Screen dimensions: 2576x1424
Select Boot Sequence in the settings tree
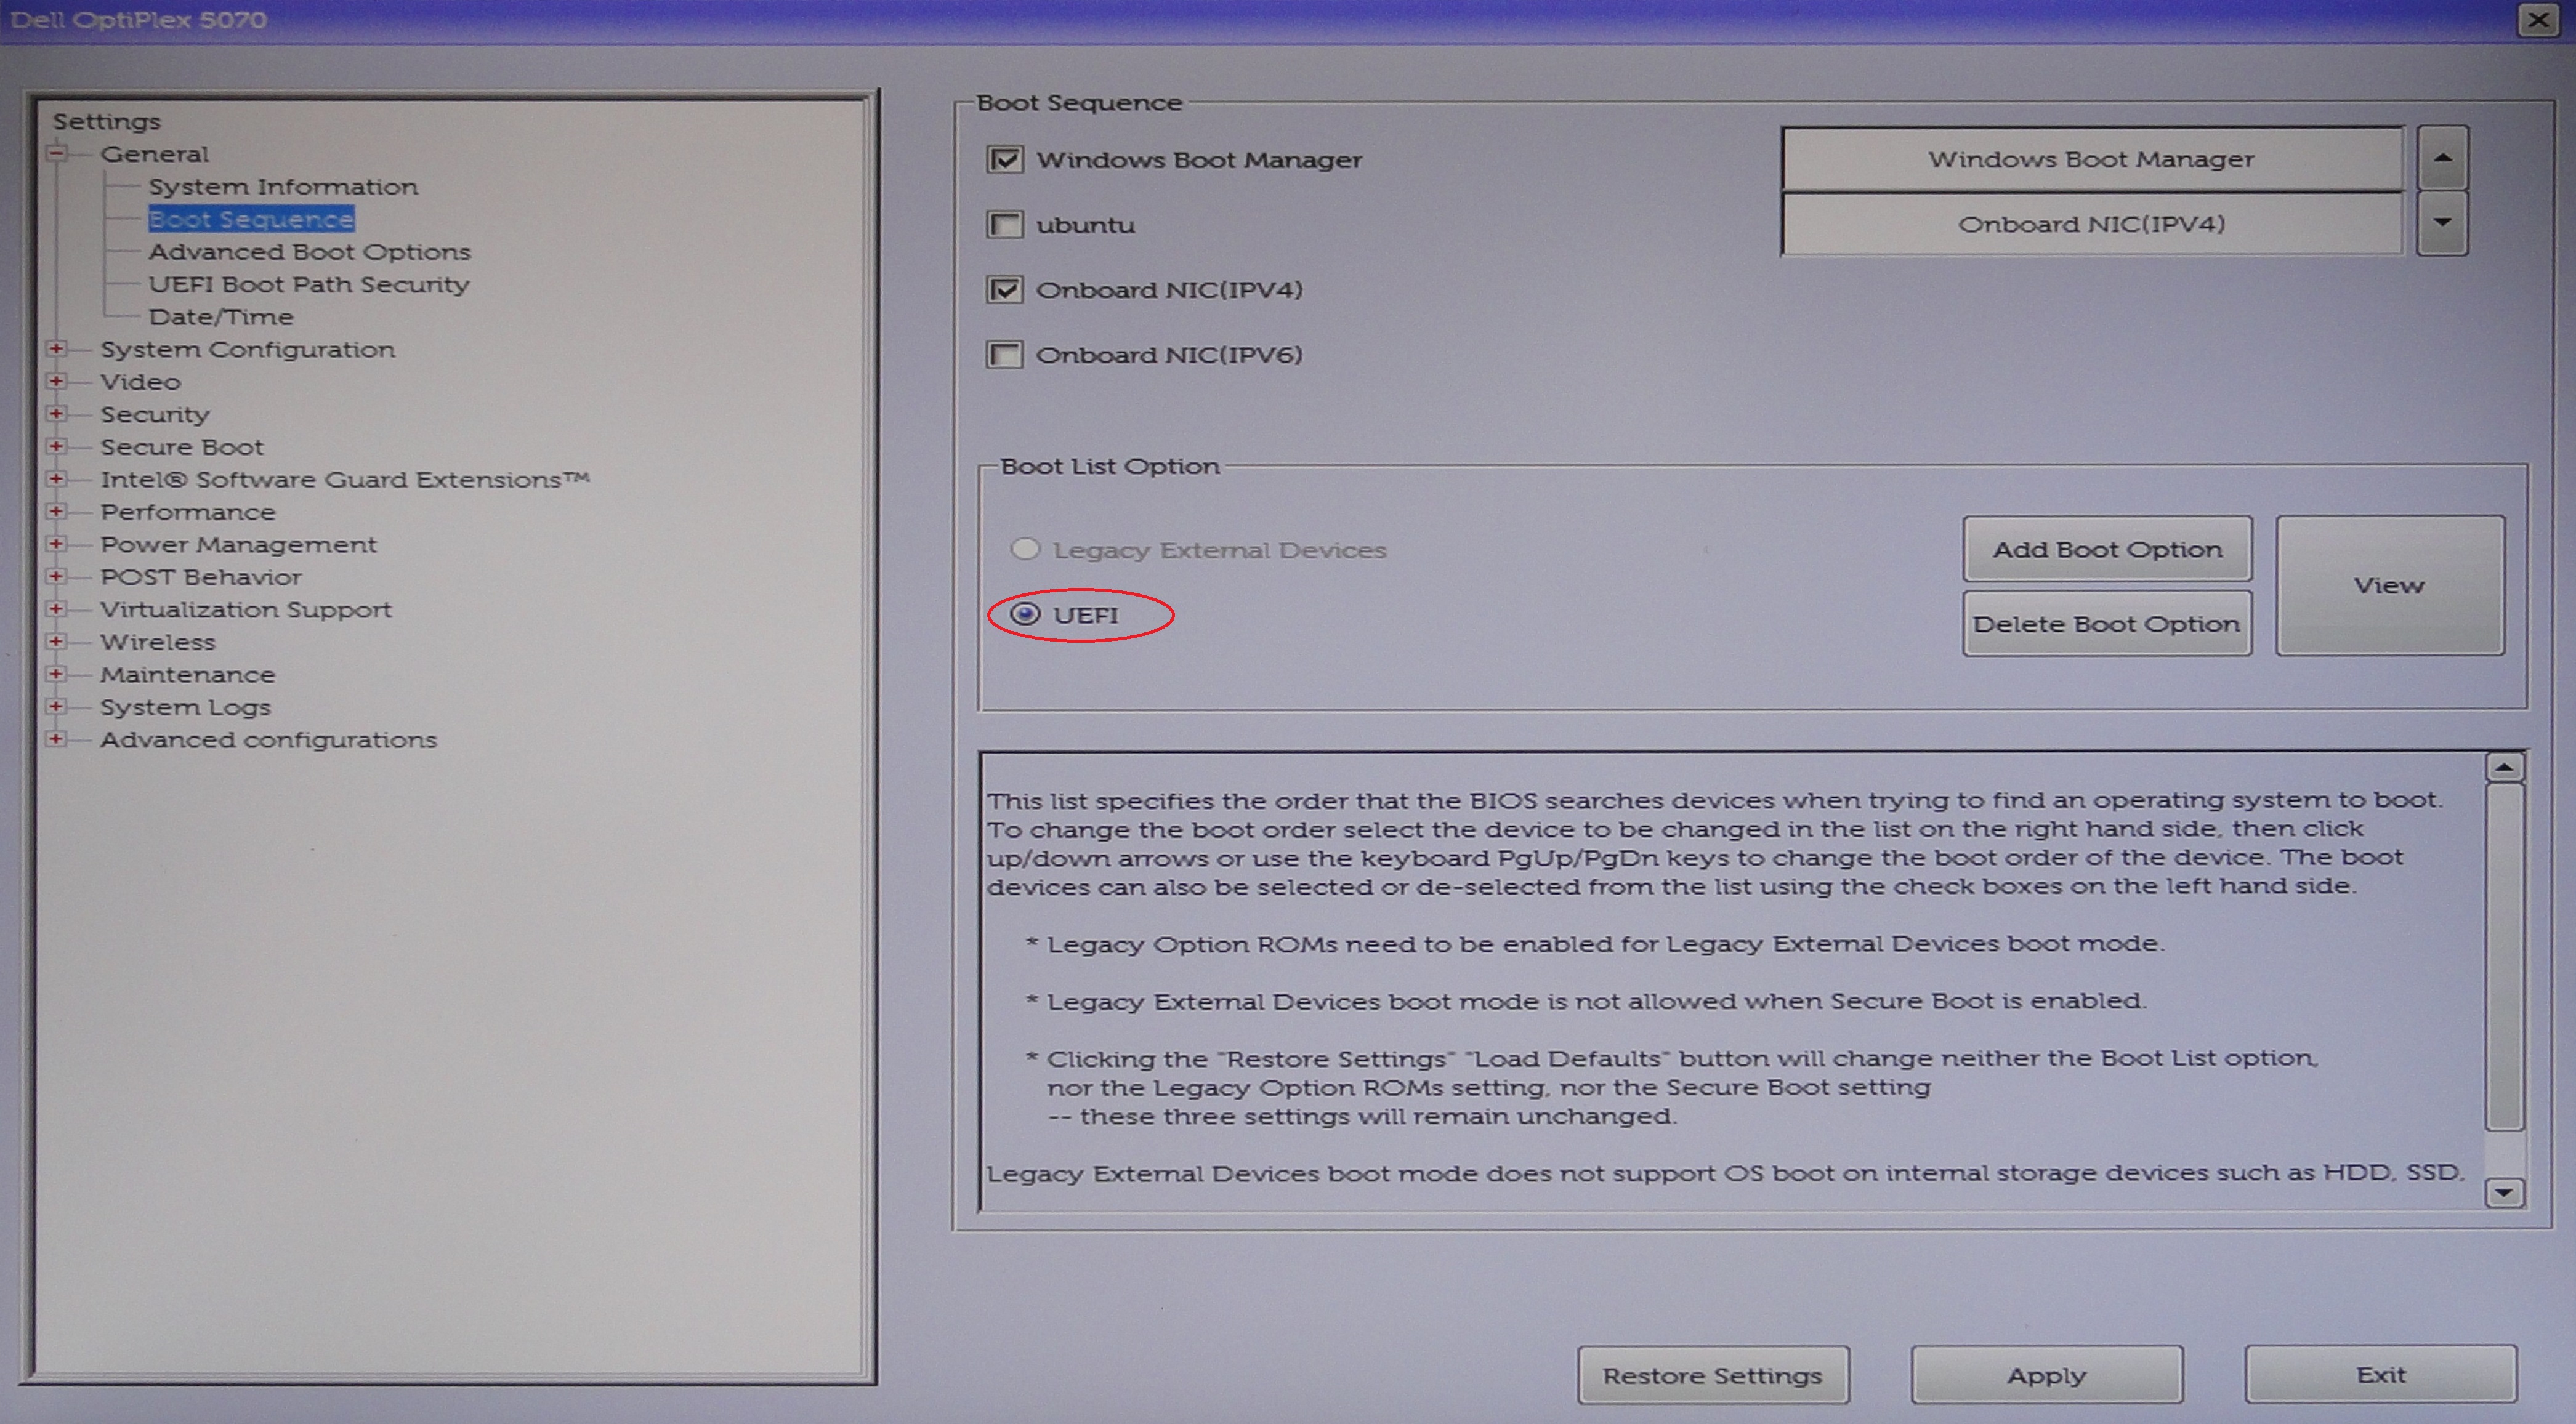[251, 219]
